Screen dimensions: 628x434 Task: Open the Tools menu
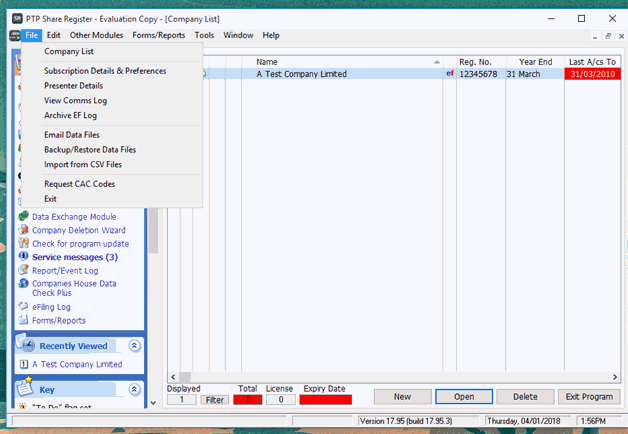click(x=204, y=35)
